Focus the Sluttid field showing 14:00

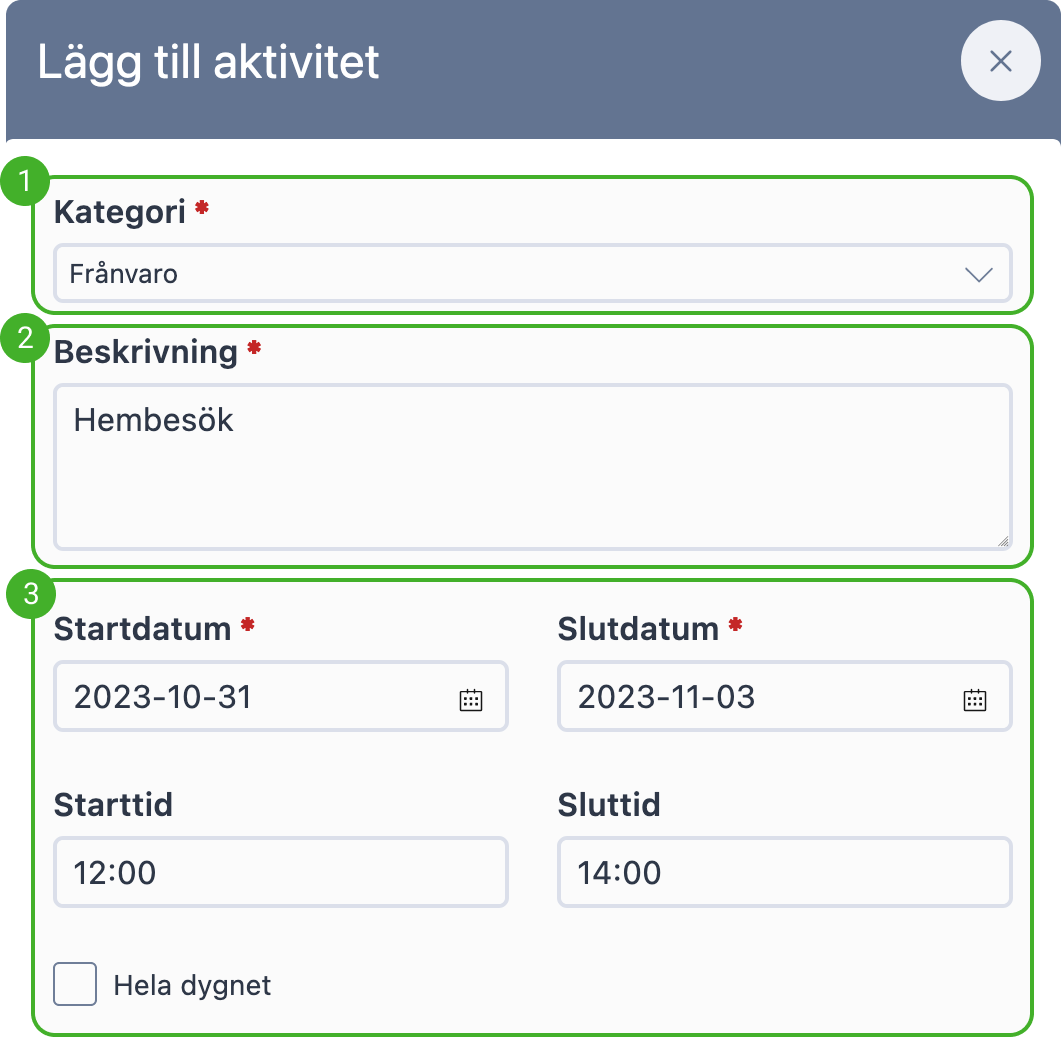[x=785, y=872]
